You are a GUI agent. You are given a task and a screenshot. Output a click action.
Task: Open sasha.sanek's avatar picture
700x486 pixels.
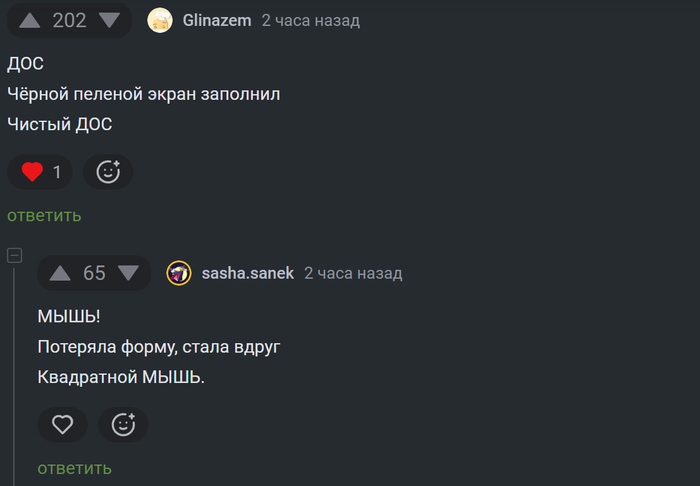[x=179, y=273]
